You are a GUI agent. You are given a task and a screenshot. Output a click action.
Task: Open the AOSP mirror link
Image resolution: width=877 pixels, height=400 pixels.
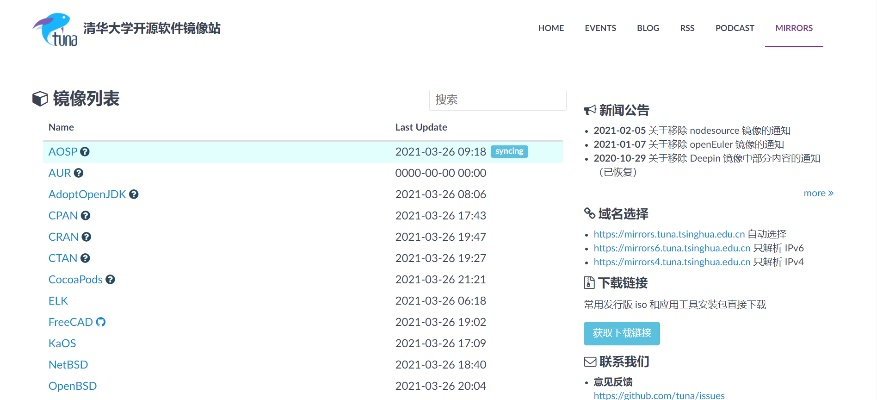[63, 152]
